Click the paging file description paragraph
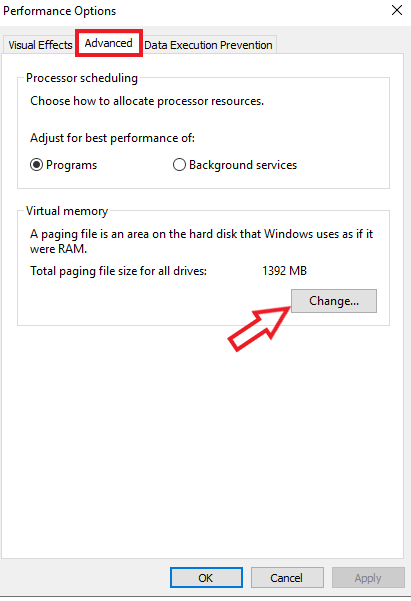This screenshot has width=411, height=601. click(x=201, y=241)
